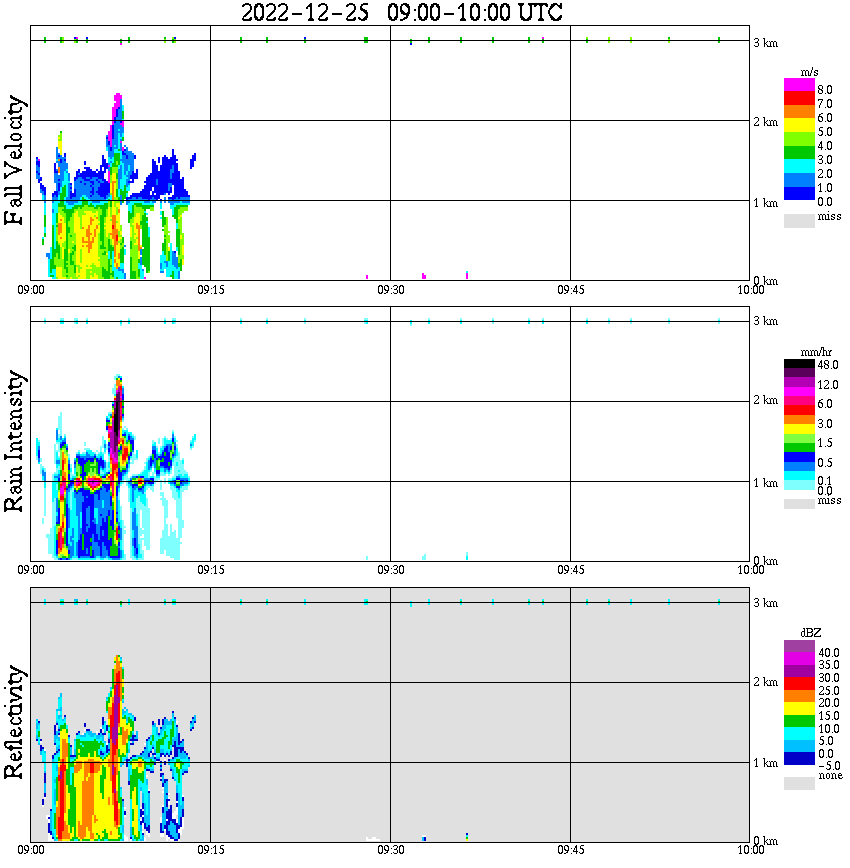
Task: Click the "1 km" label beside the Rain Intensity plot
Action: (x=766, y=483)
